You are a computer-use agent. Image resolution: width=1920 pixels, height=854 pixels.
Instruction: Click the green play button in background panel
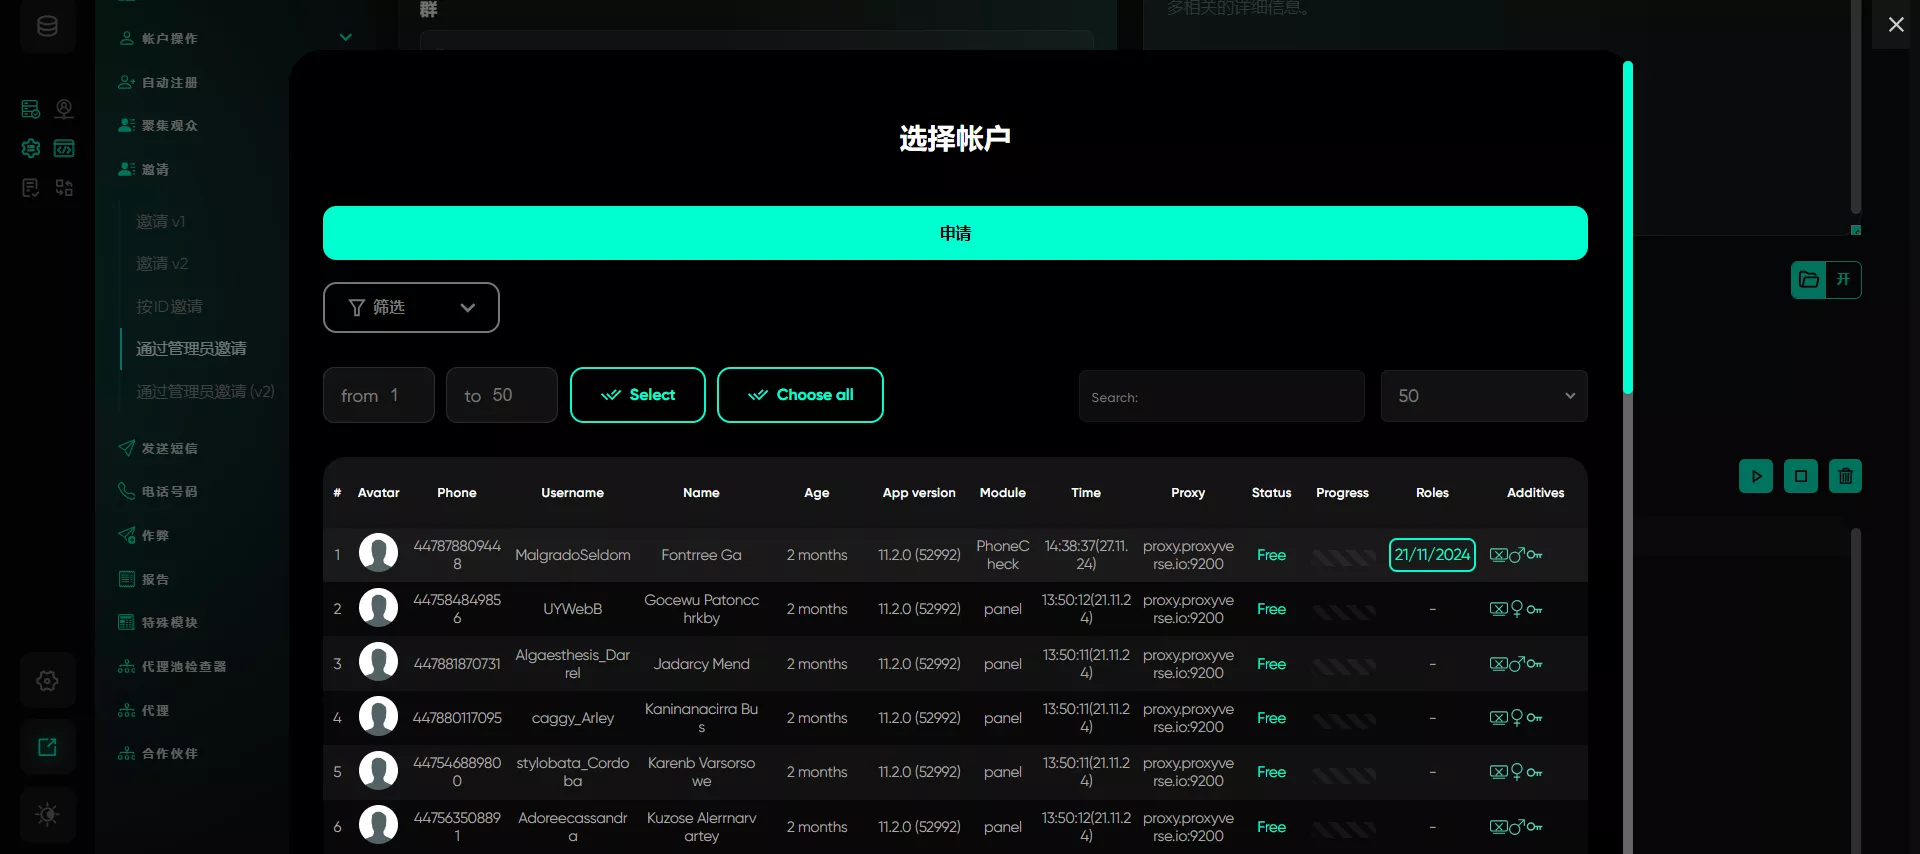coord(1756,476)
